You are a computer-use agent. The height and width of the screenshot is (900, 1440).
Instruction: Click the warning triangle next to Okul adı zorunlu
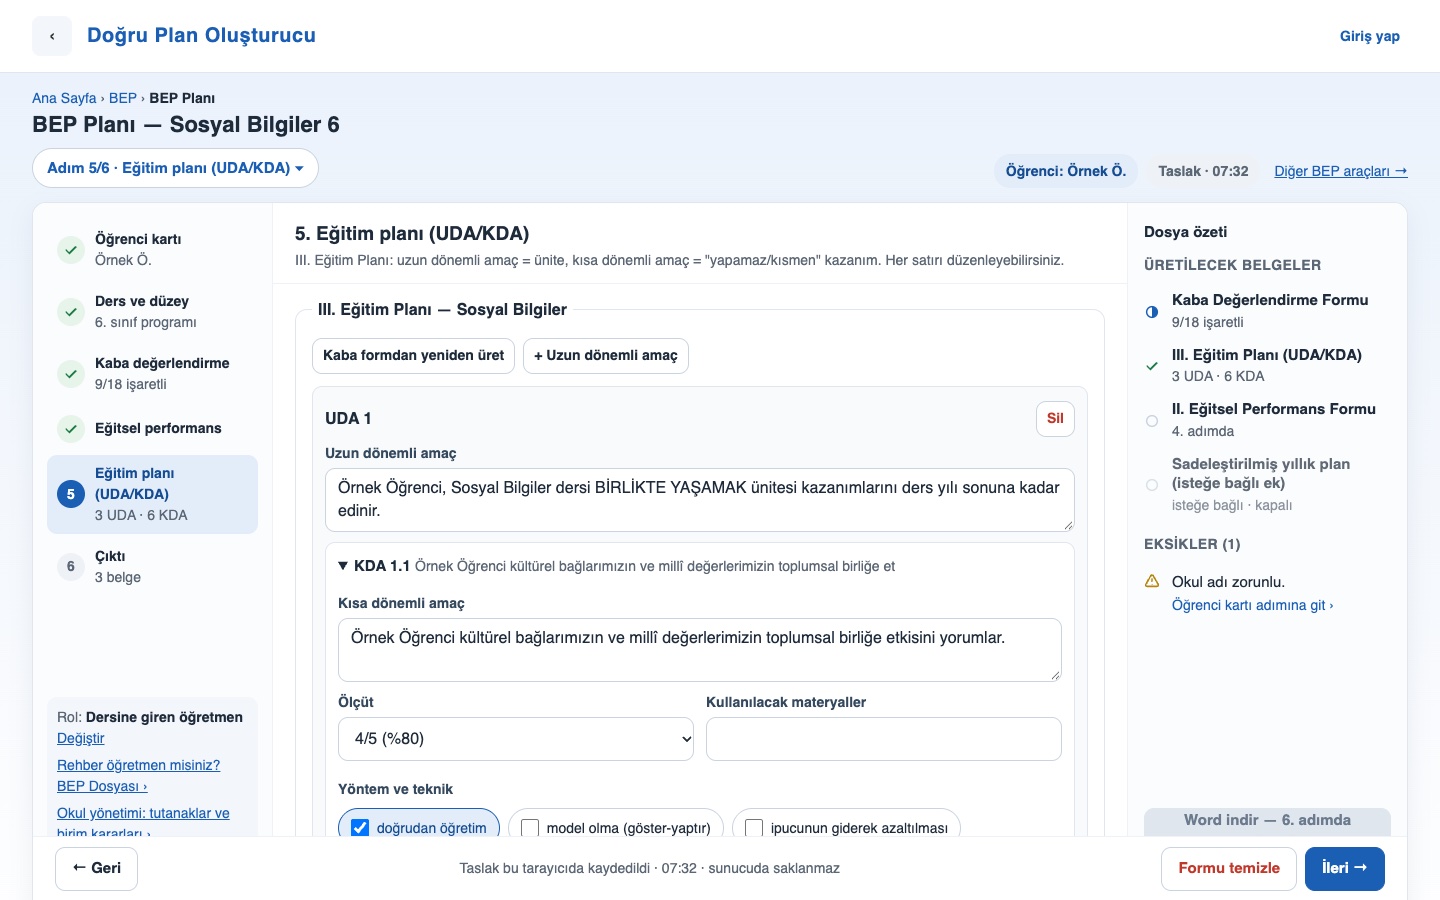1152,581
